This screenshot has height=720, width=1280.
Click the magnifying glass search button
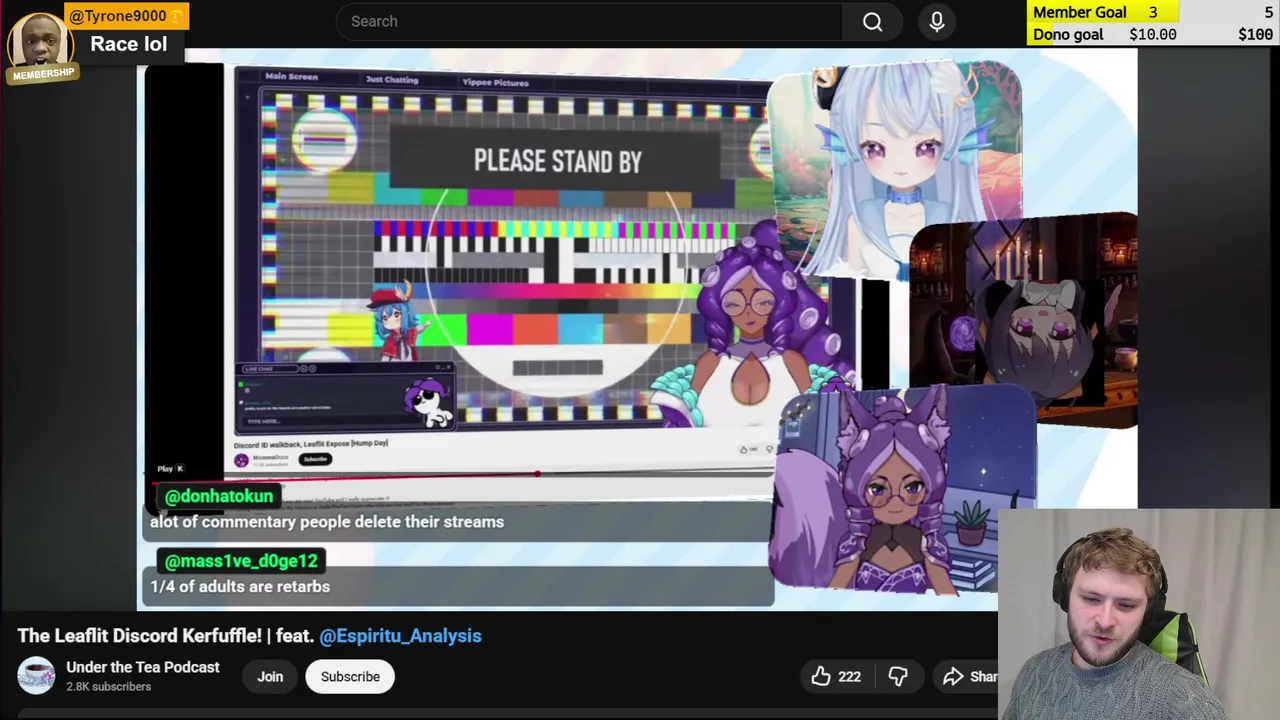click(x=873, y=21)
